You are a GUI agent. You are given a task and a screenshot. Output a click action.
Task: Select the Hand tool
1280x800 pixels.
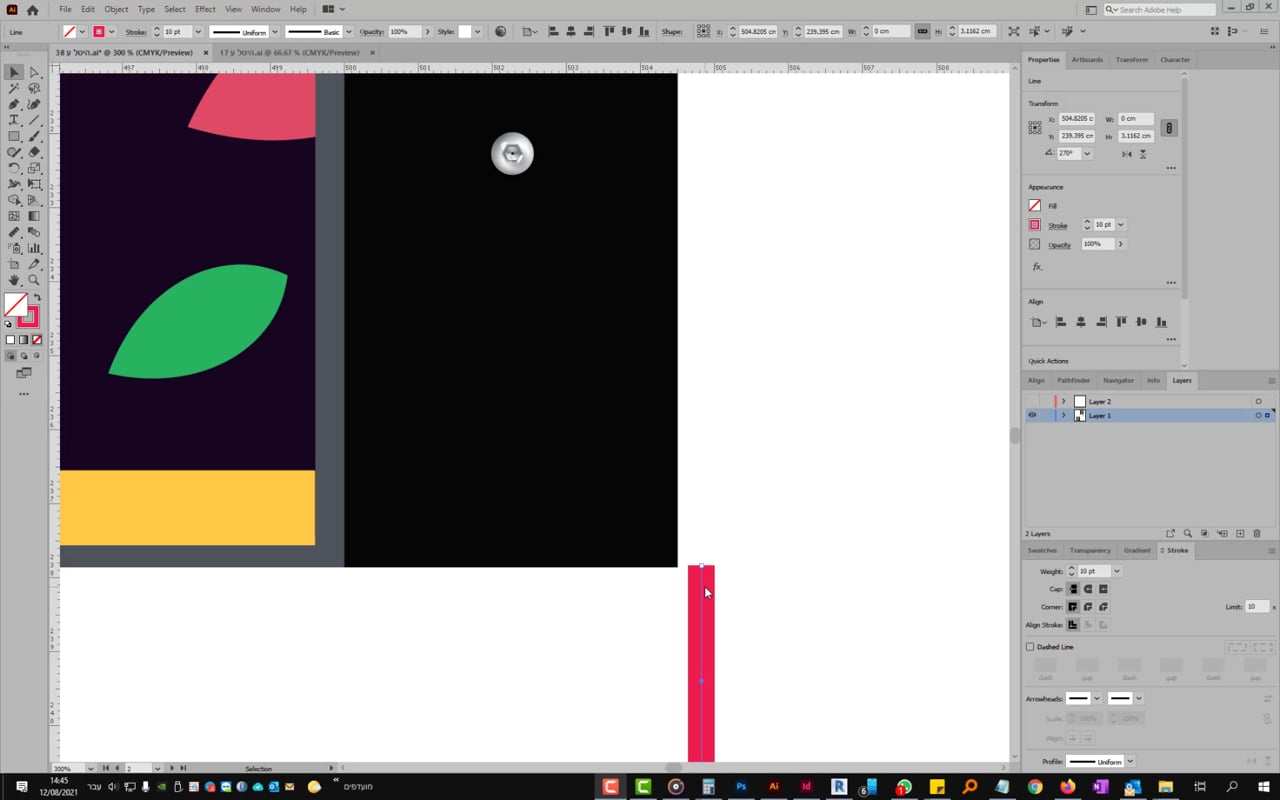[x=14, y=280]
